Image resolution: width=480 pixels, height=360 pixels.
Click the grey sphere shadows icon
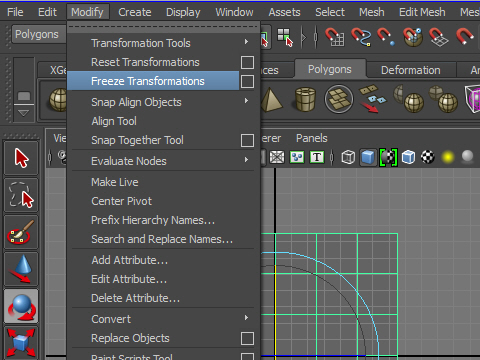[467, 156]
